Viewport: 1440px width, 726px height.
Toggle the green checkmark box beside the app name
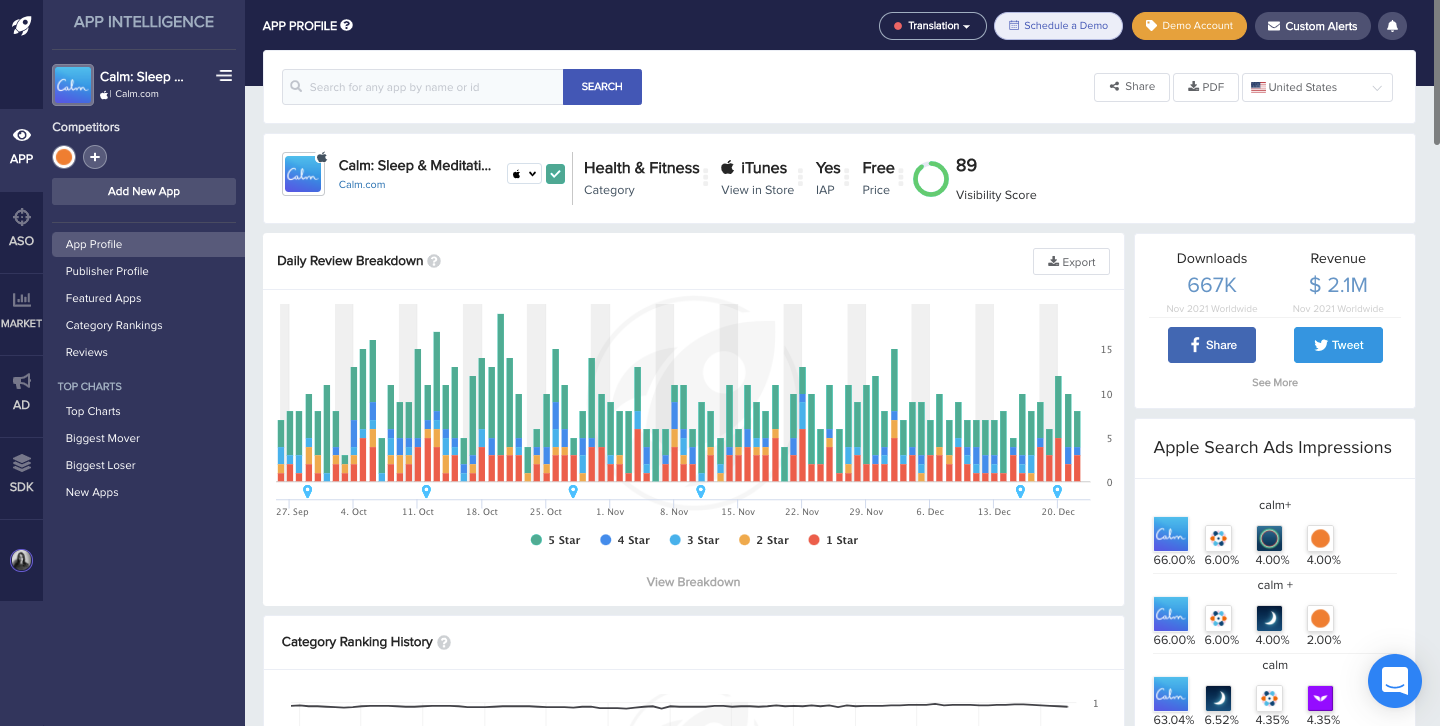555,173
